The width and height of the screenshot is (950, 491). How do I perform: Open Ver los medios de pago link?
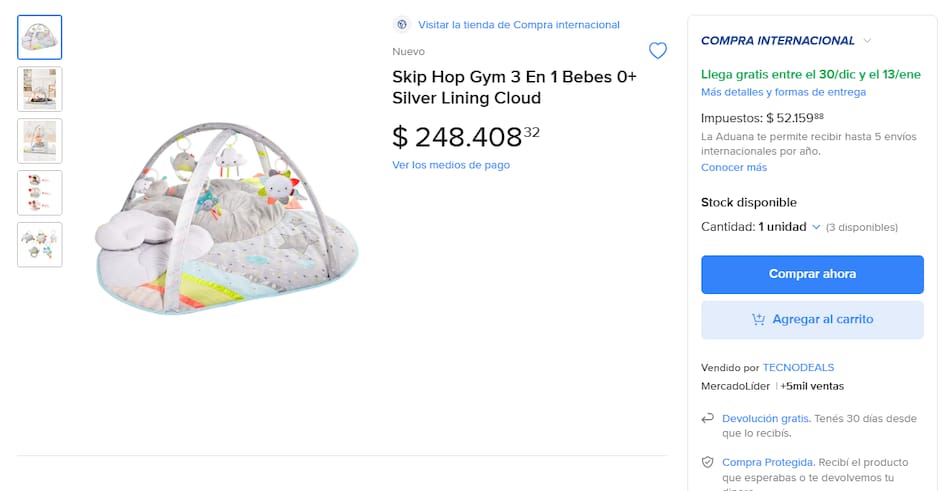point(450,165)
